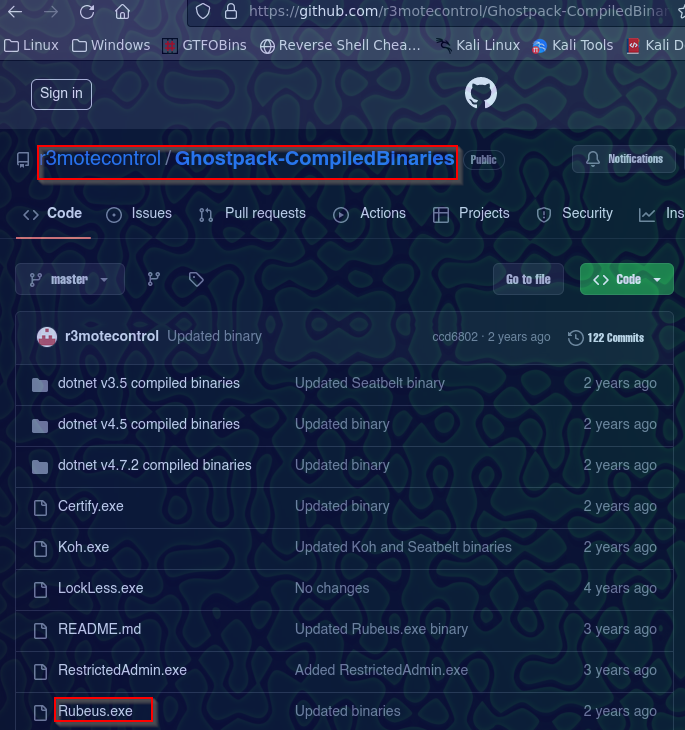Click the commit history clock icon
685x730 pixels.
pyautogui.click(x=575, y=337)
